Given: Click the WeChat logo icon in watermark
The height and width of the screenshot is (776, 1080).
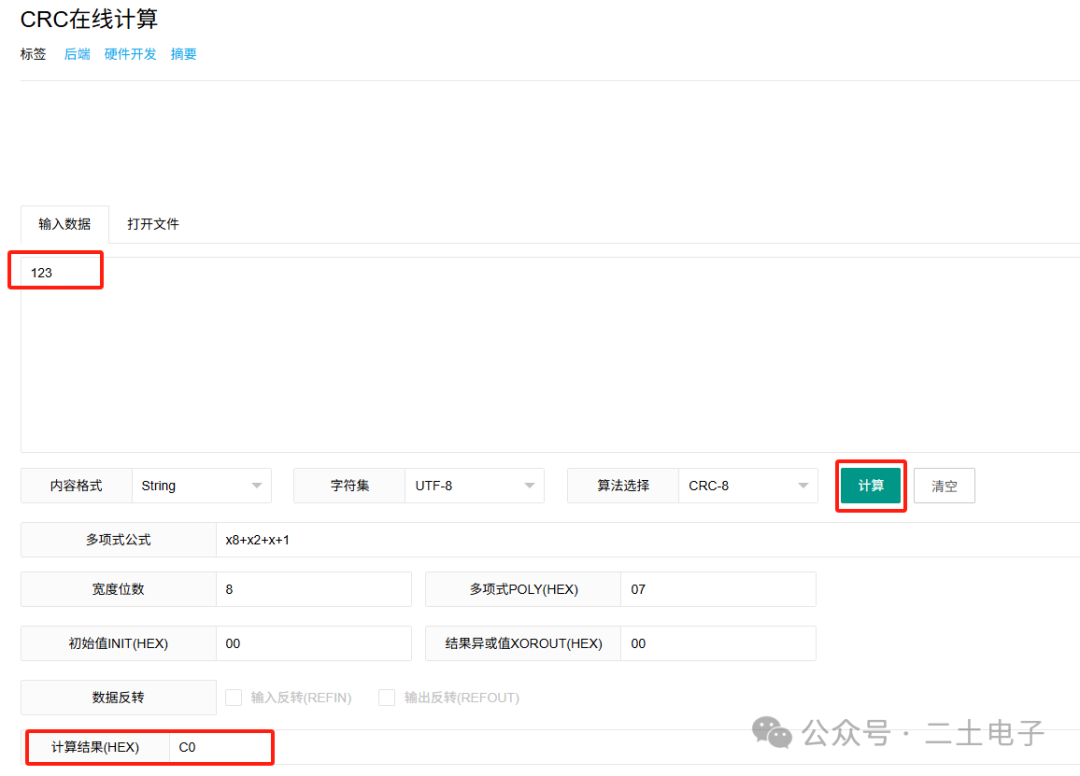Looking at the screenshot, I should point(772,732).
